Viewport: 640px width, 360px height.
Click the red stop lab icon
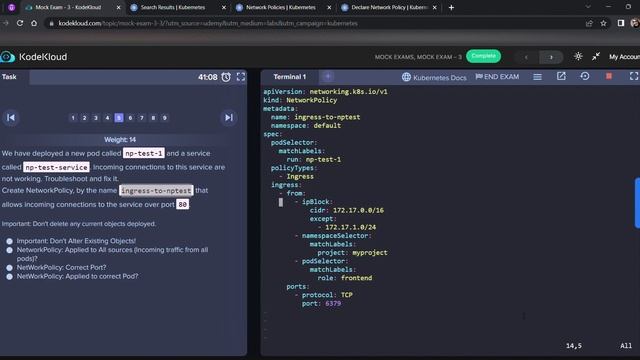[x=609, y=76]
